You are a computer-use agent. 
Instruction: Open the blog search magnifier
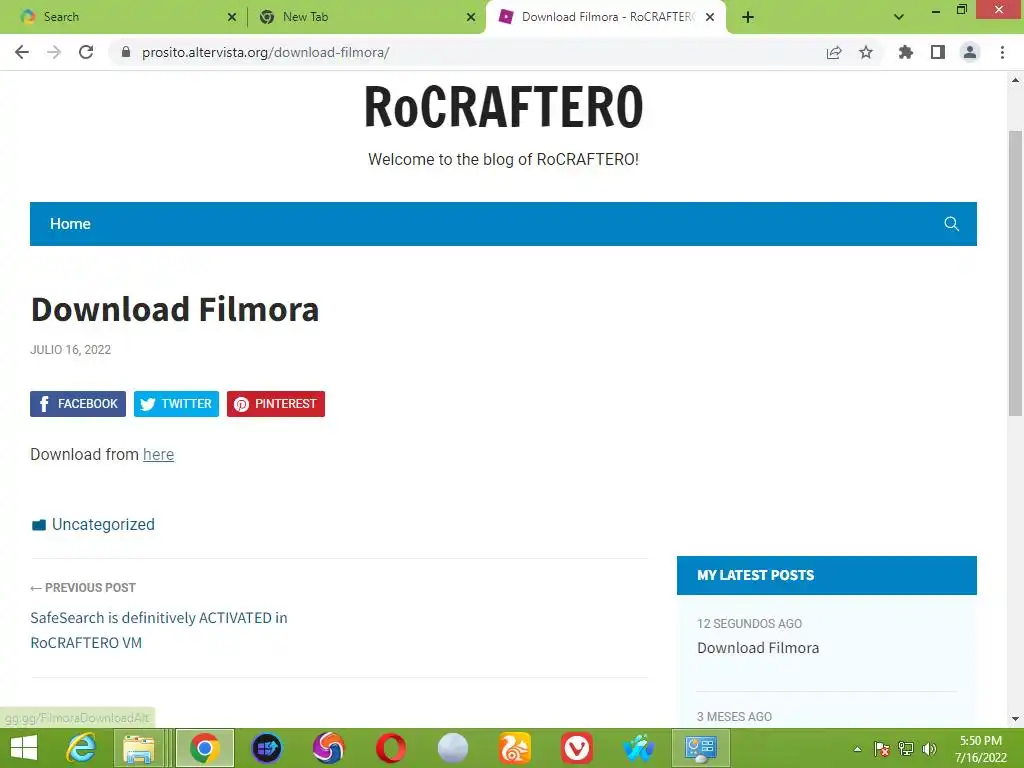pos(952,224)
